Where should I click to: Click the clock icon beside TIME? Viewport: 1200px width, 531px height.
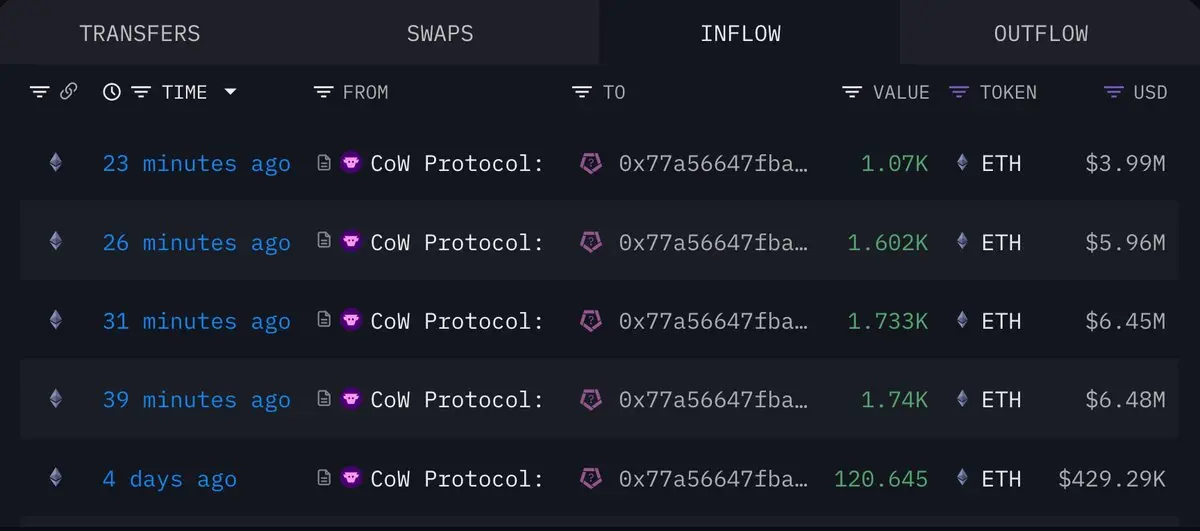coord(112,92)
